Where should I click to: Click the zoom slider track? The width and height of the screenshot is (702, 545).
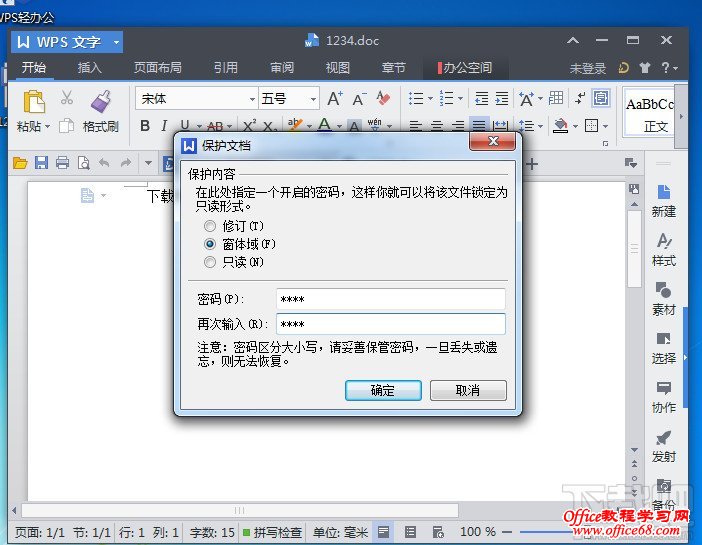click(x=548, y=532)
